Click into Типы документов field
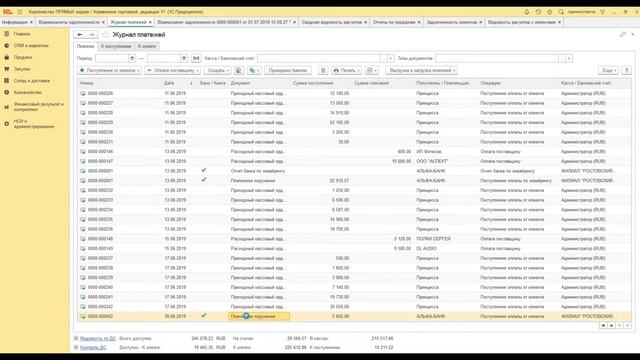 497,58
